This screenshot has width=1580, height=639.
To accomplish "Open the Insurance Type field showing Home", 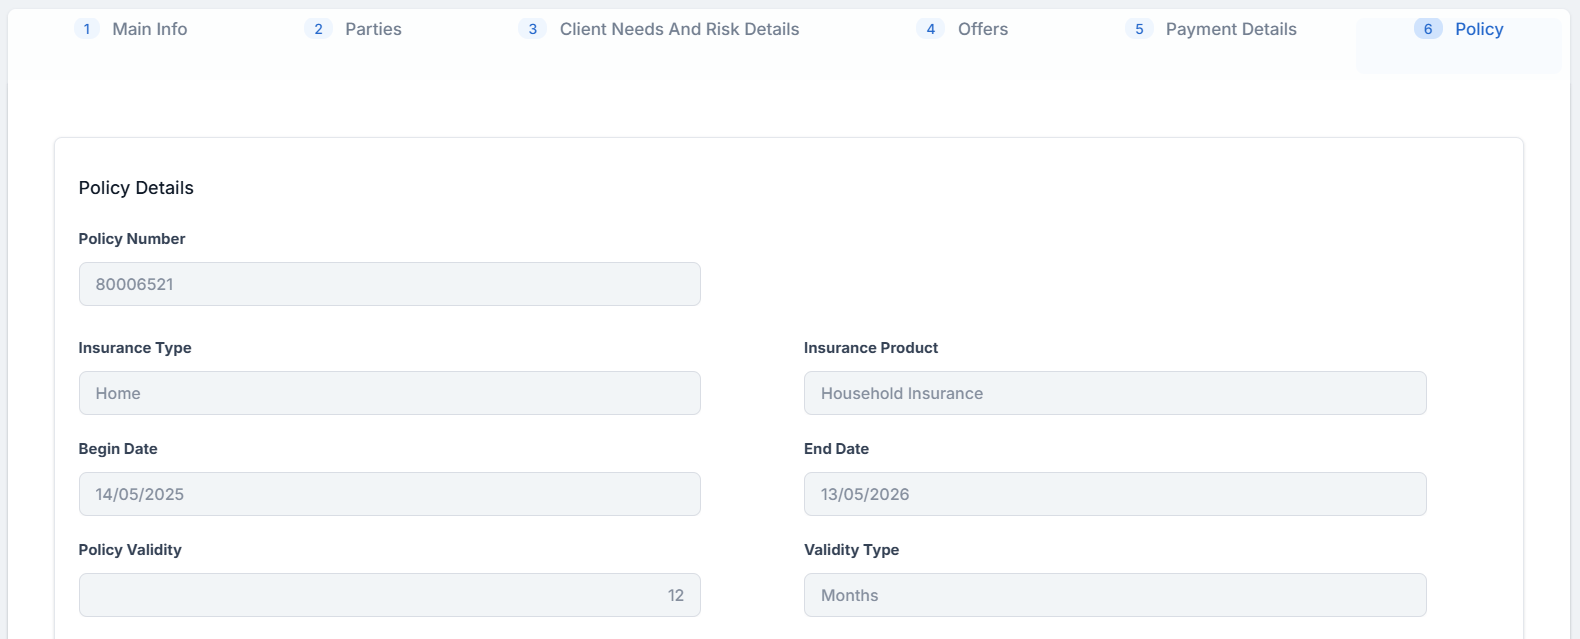I will click(389, 393).
